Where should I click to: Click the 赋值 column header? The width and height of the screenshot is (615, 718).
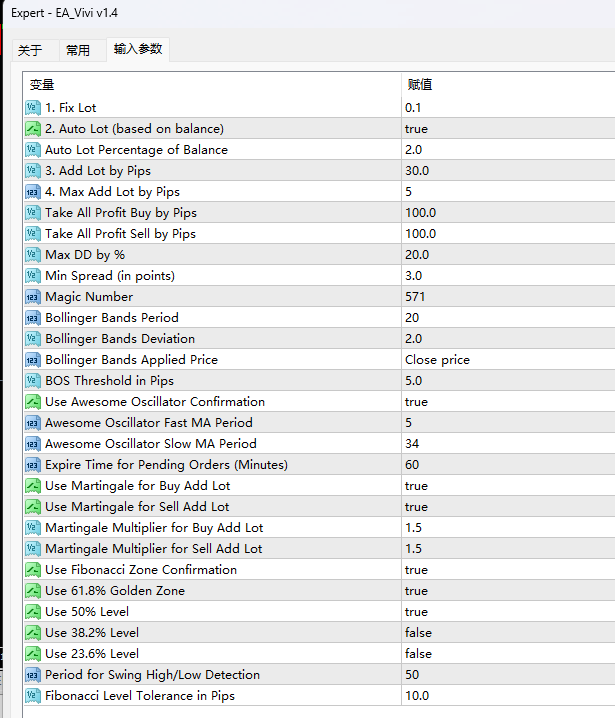pyautogui.click(x=420, y=85)
